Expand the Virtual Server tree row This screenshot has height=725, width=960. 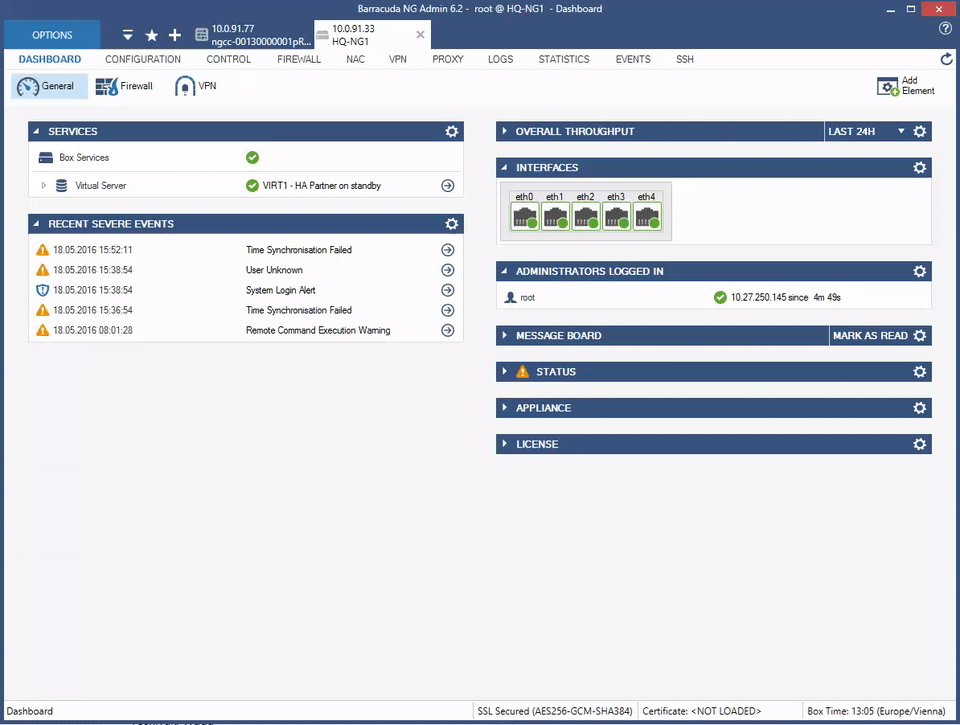click(43, 186)
